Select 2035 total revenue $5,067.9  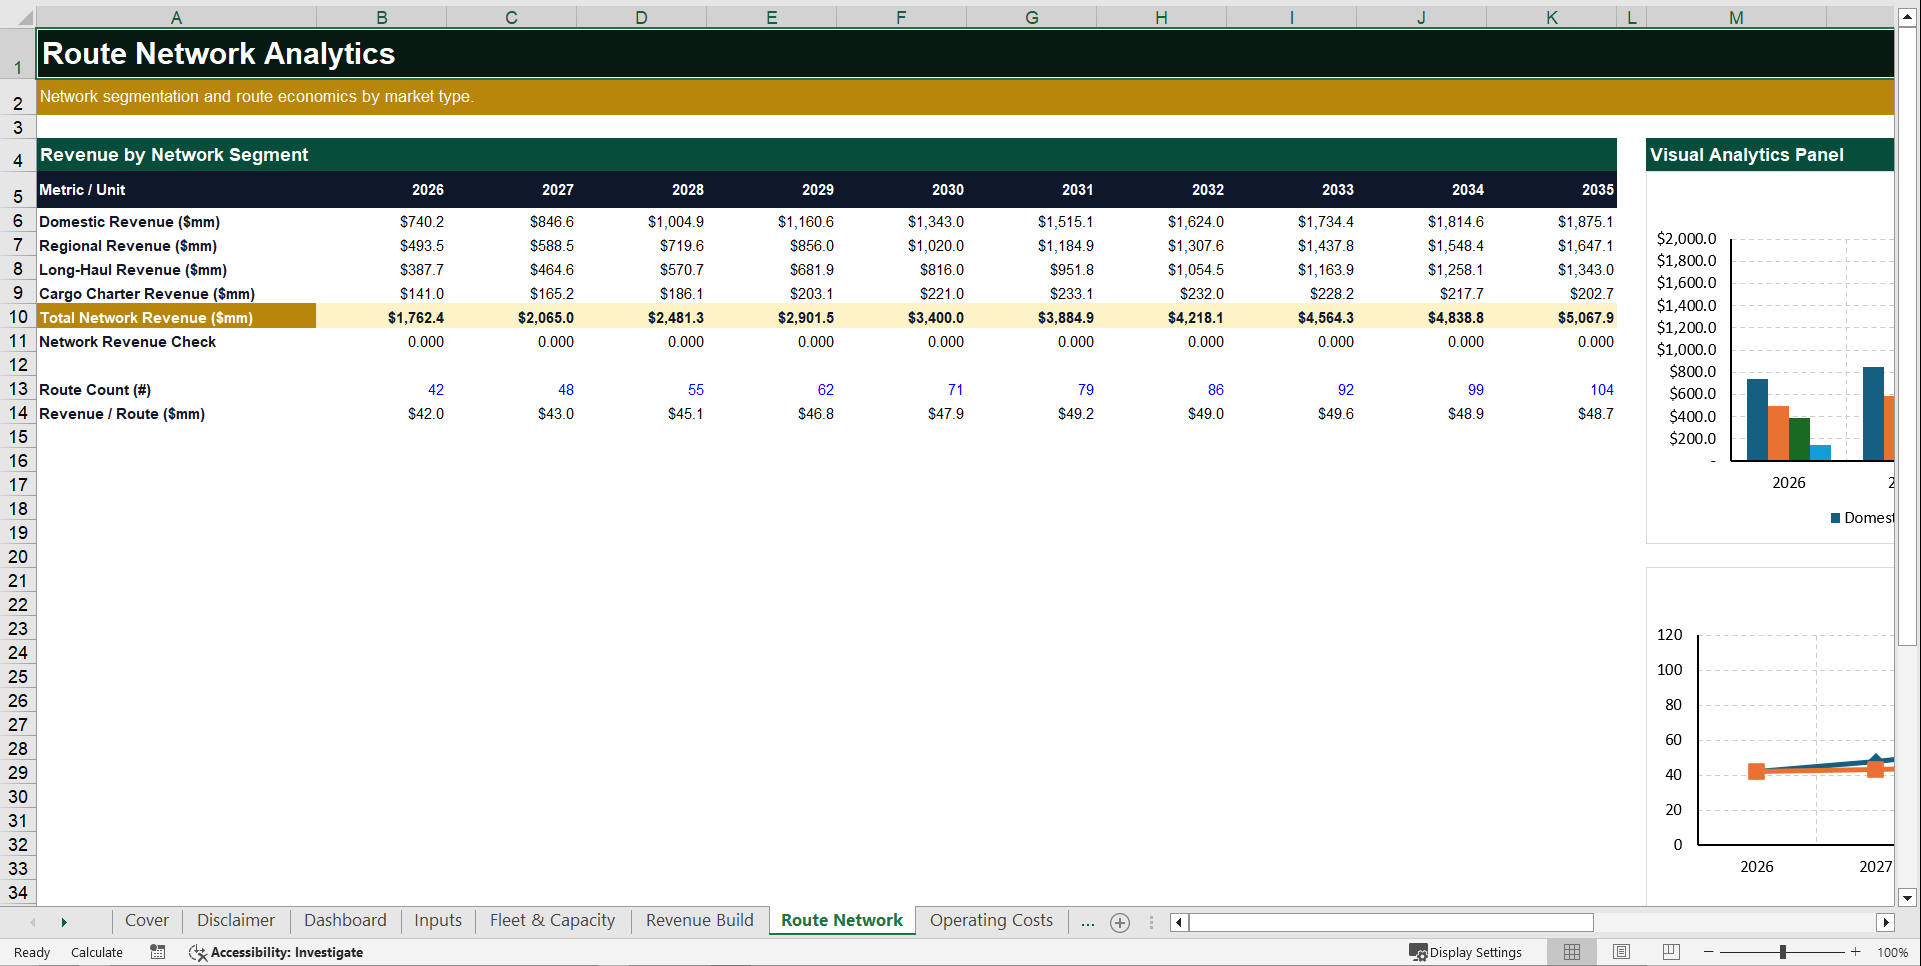tap(1552, 317)
